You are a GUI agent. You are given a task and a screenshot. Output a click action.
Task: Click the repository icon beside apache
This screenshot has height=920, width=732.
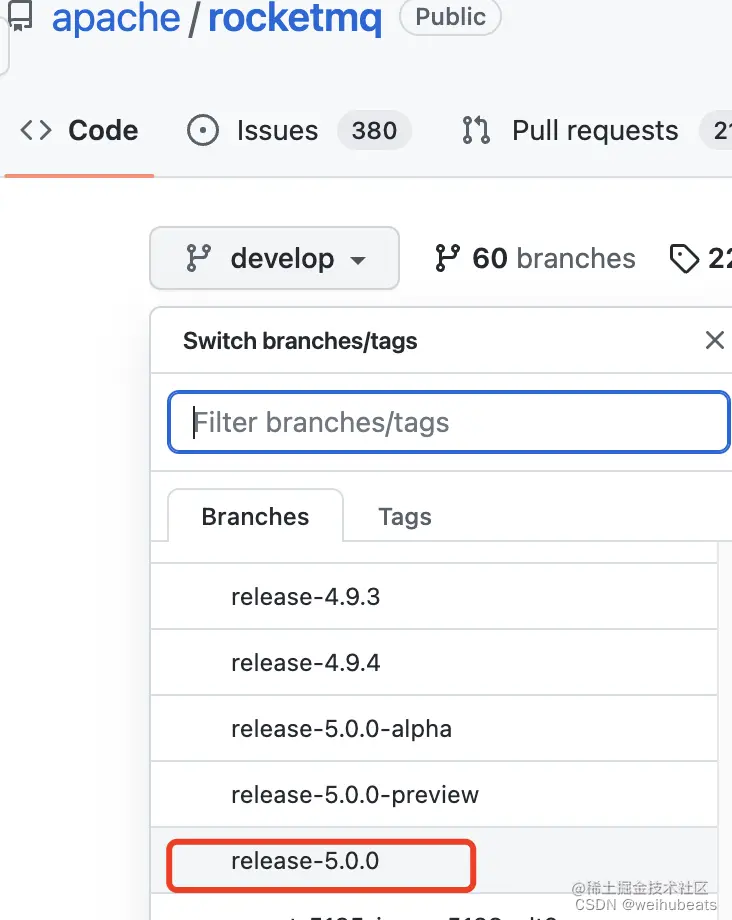pos(20,16)
